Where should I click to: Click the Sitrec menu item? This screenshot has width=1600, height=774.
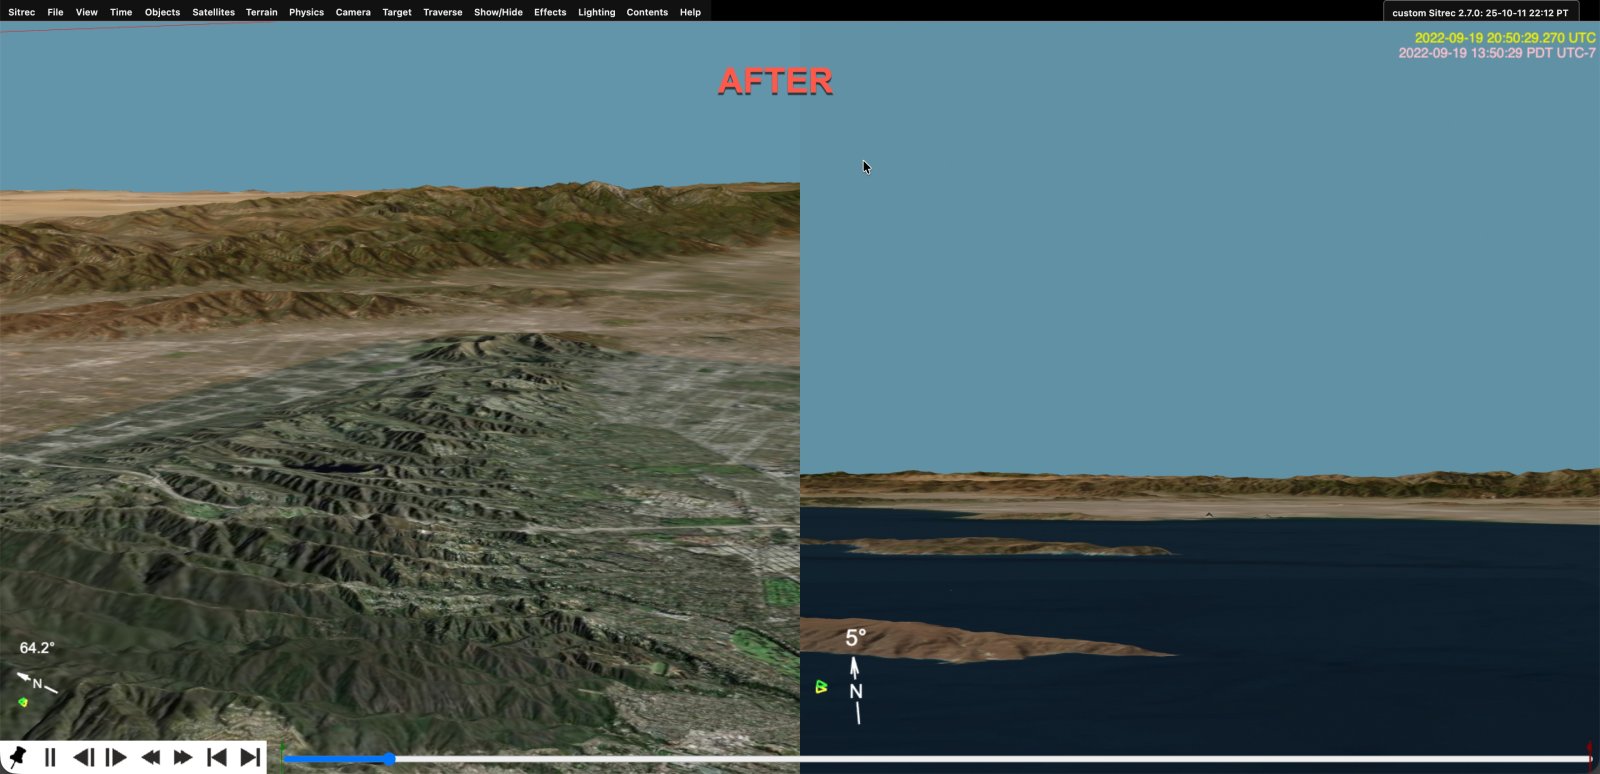21,12
